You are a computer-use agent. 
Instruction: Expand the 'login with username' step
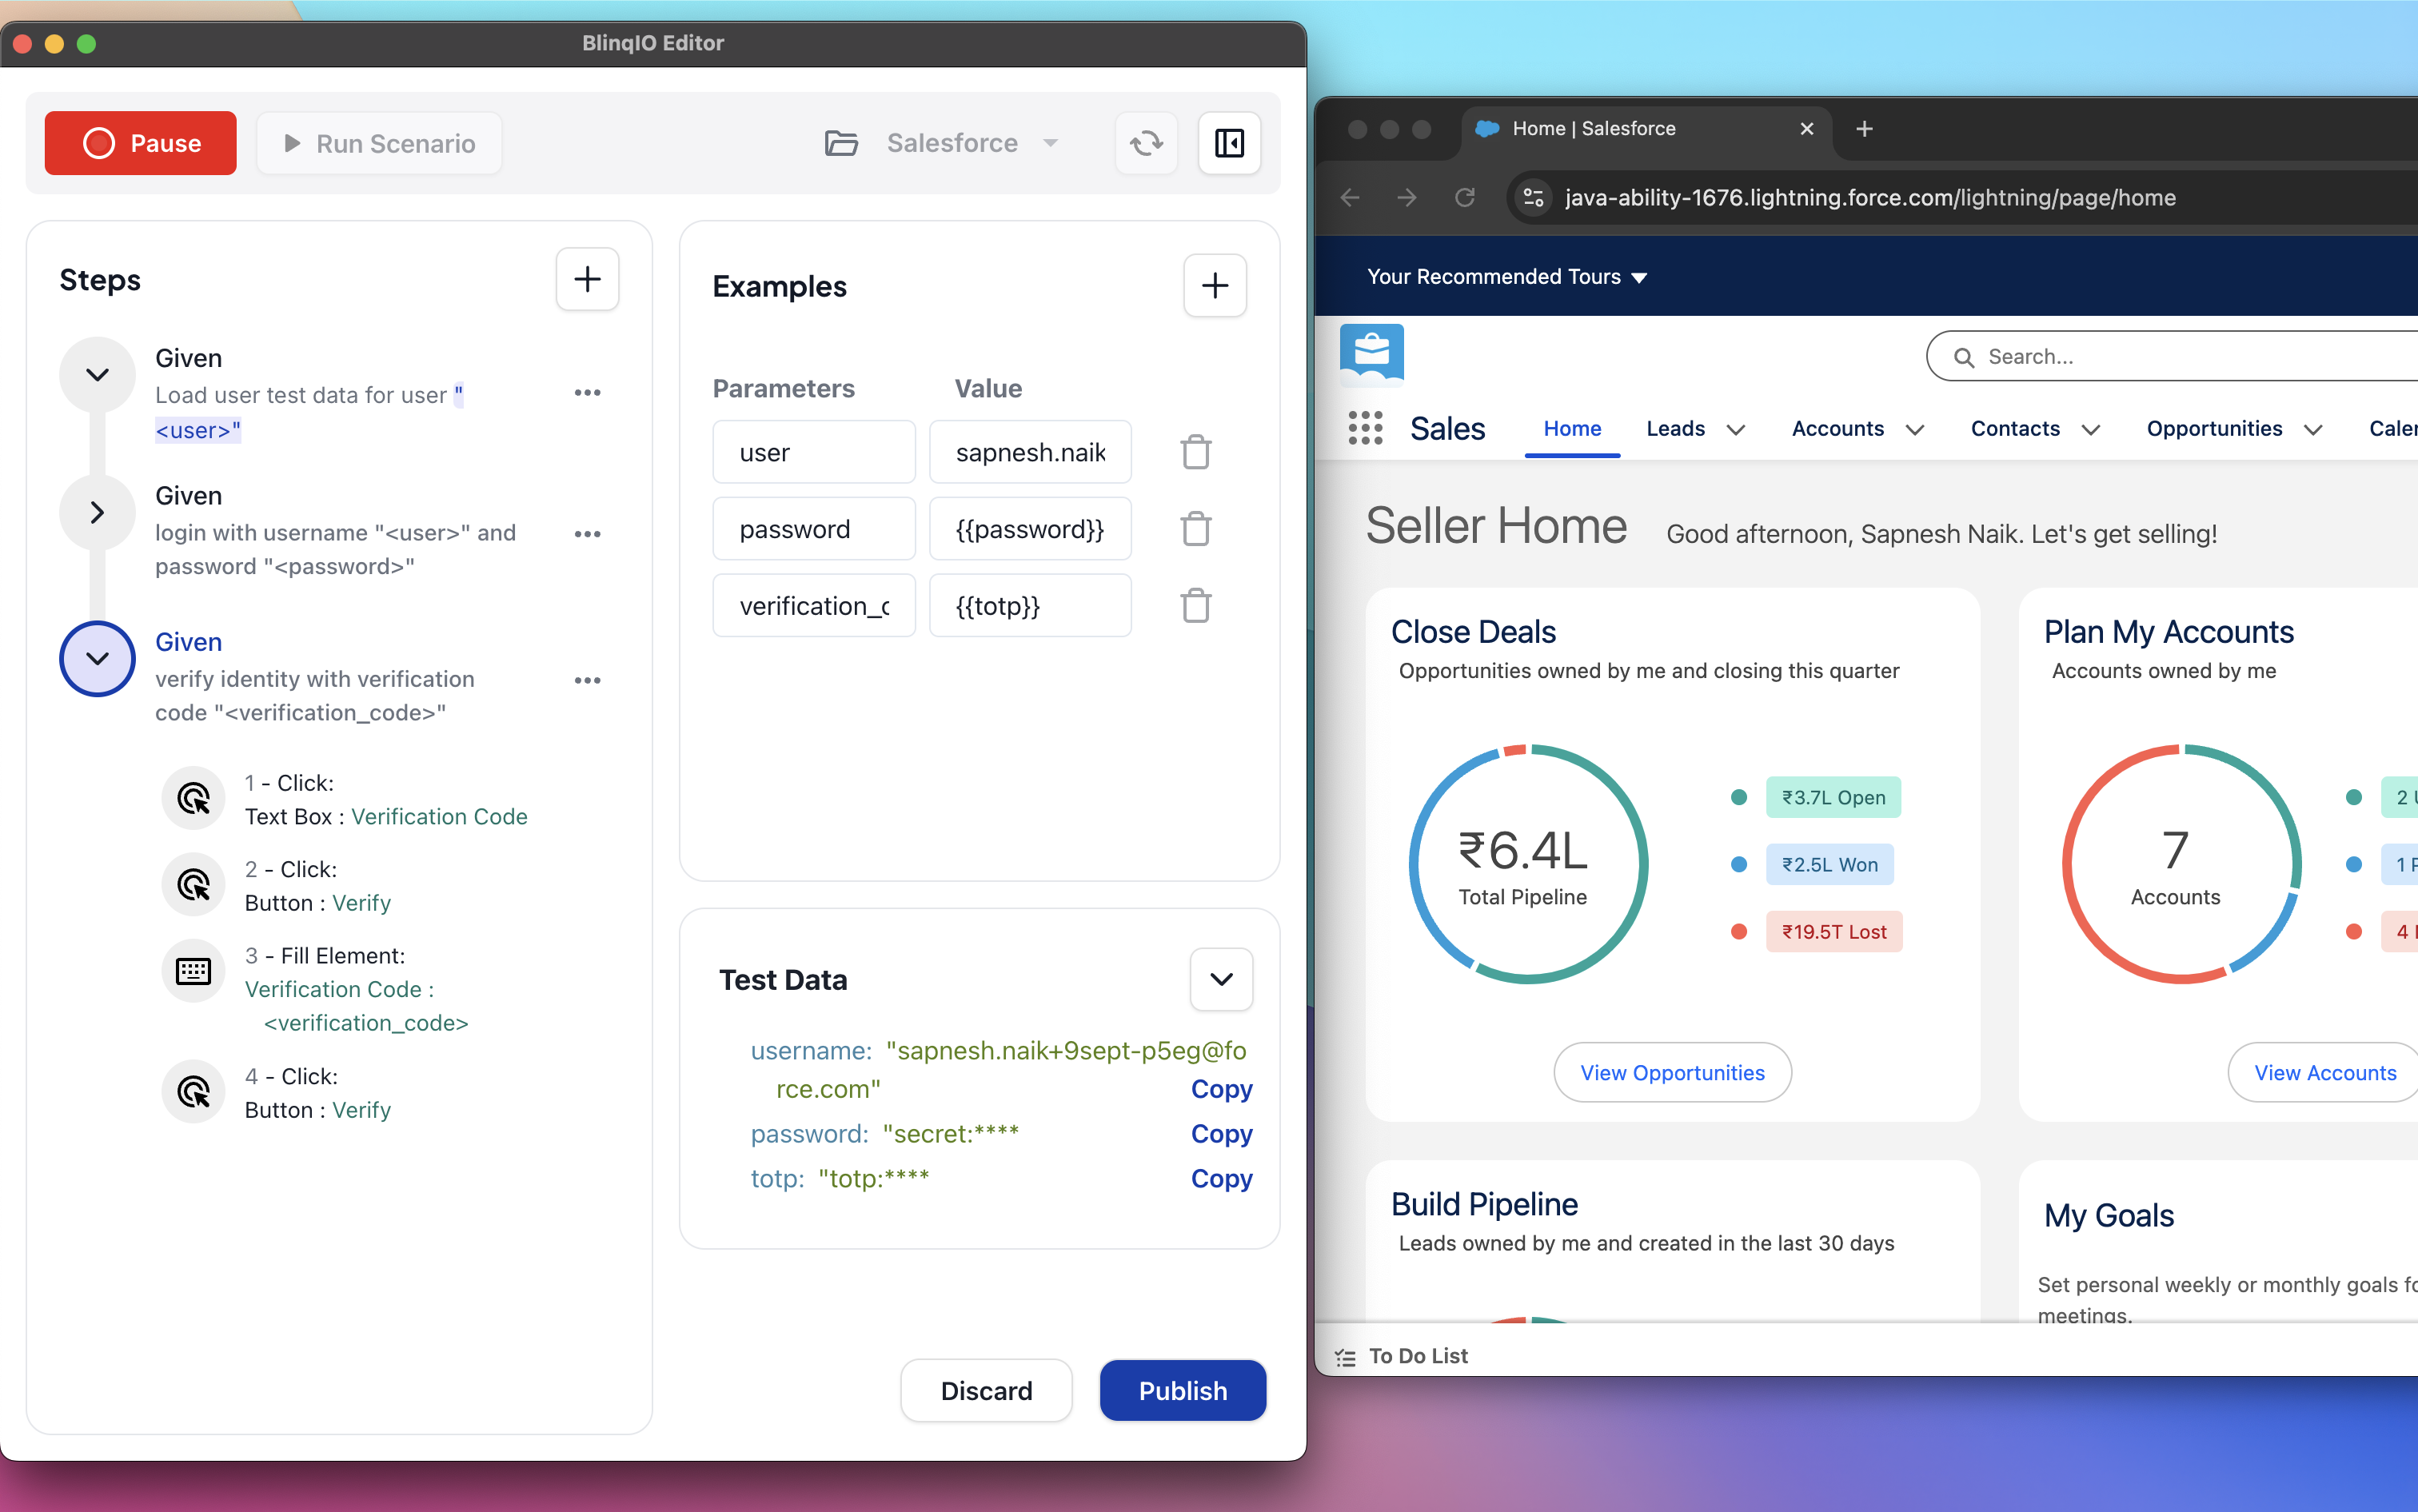[97, 513]
